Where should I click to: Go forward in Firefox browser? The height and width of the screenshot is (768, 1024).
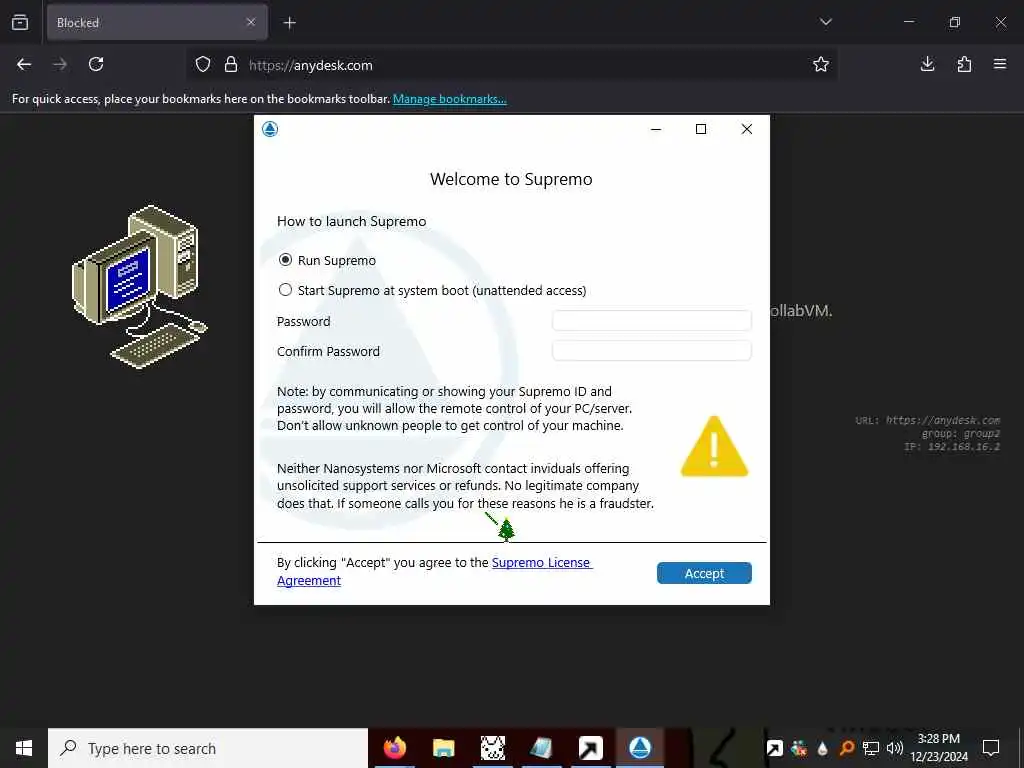pyautogui.click(x=60, y=64)
